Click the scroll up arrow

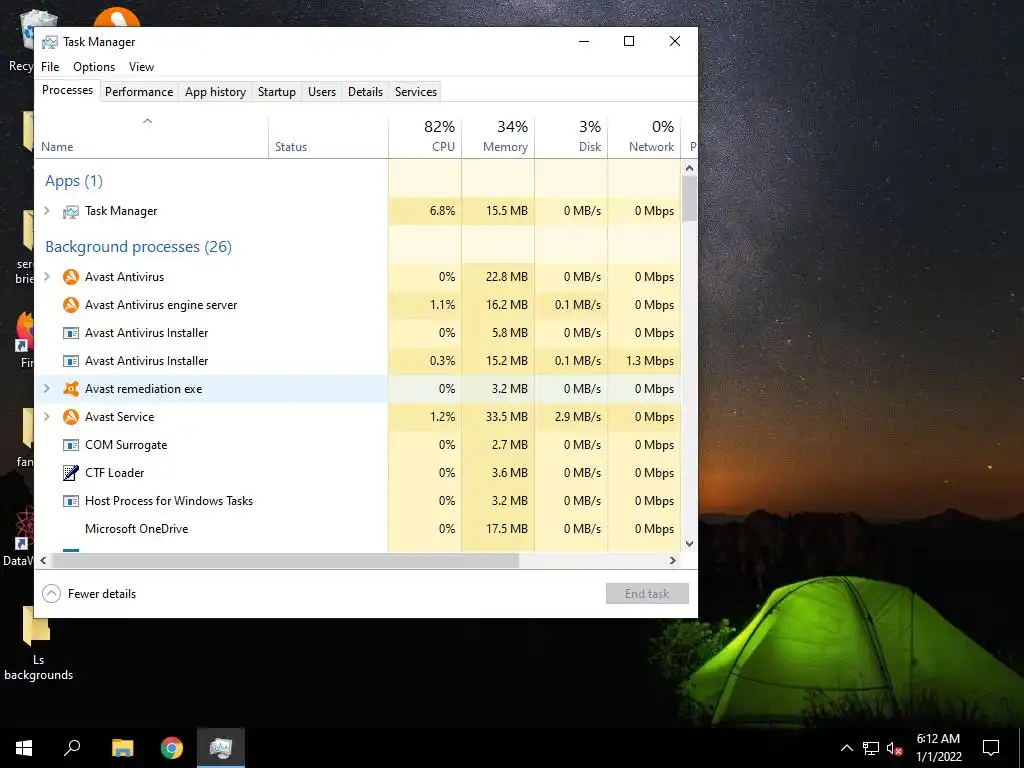click(x=690, y=168)
